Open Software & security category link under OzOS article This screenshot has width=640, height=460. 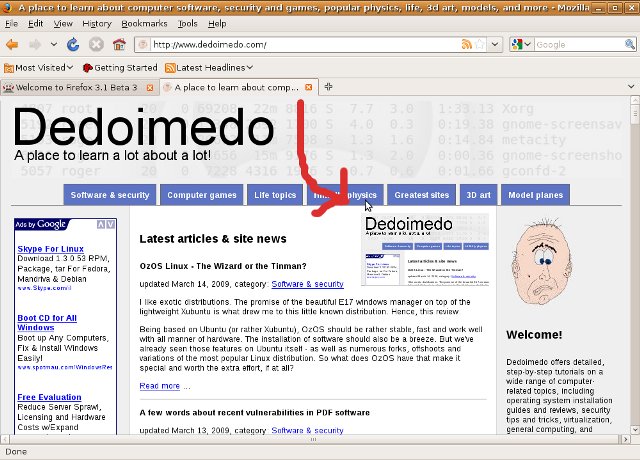coord(307,284)
